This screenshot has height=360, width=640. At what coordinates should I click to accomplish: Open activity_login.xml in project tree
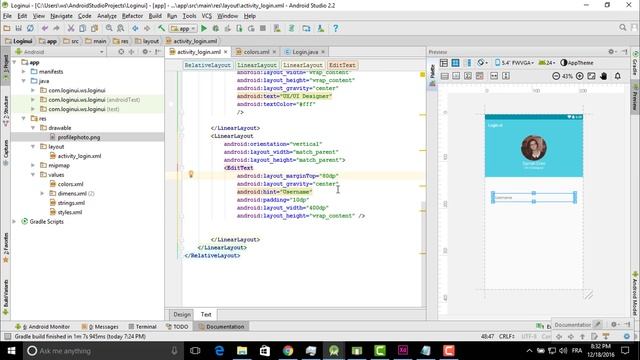(79, 156)
